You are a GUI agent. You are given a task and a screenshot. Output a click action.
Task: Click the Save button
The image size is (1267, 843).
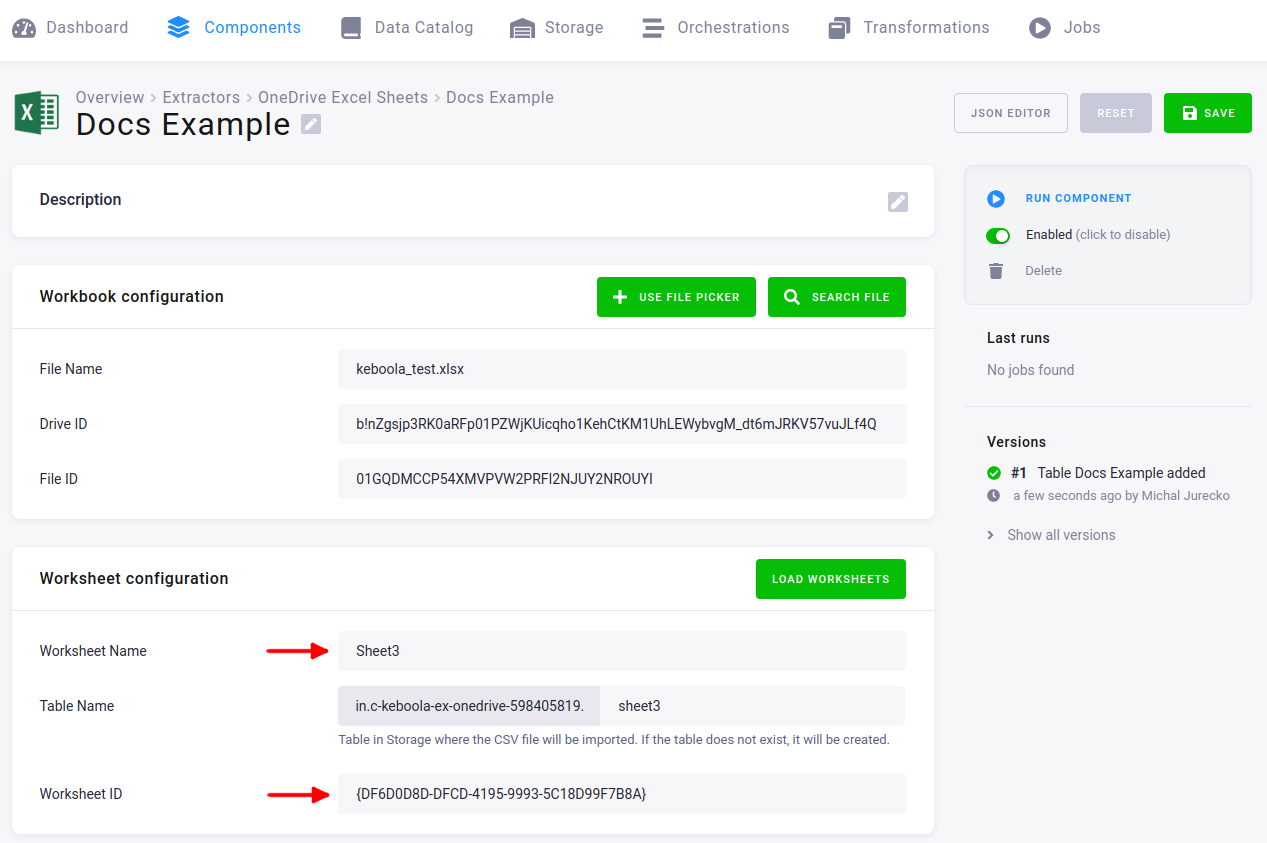click(x=1208, y=113)
